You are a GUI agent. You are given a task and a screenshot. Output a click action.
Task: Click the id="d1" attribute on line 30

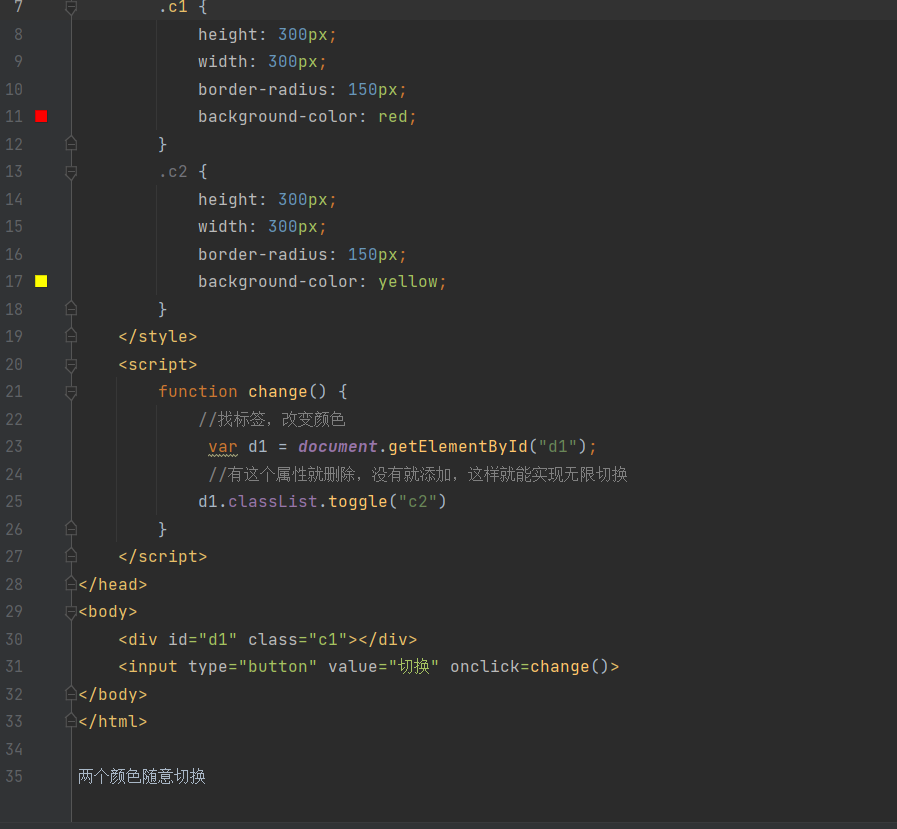203,639
